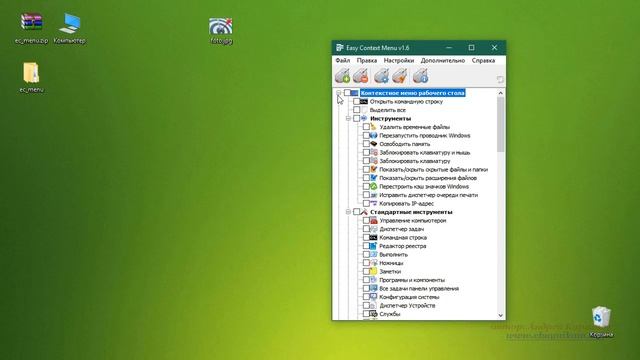The image size is (640, 360).
Task: Maximize the Easy Context Menu window
Action: click(471, 48)
